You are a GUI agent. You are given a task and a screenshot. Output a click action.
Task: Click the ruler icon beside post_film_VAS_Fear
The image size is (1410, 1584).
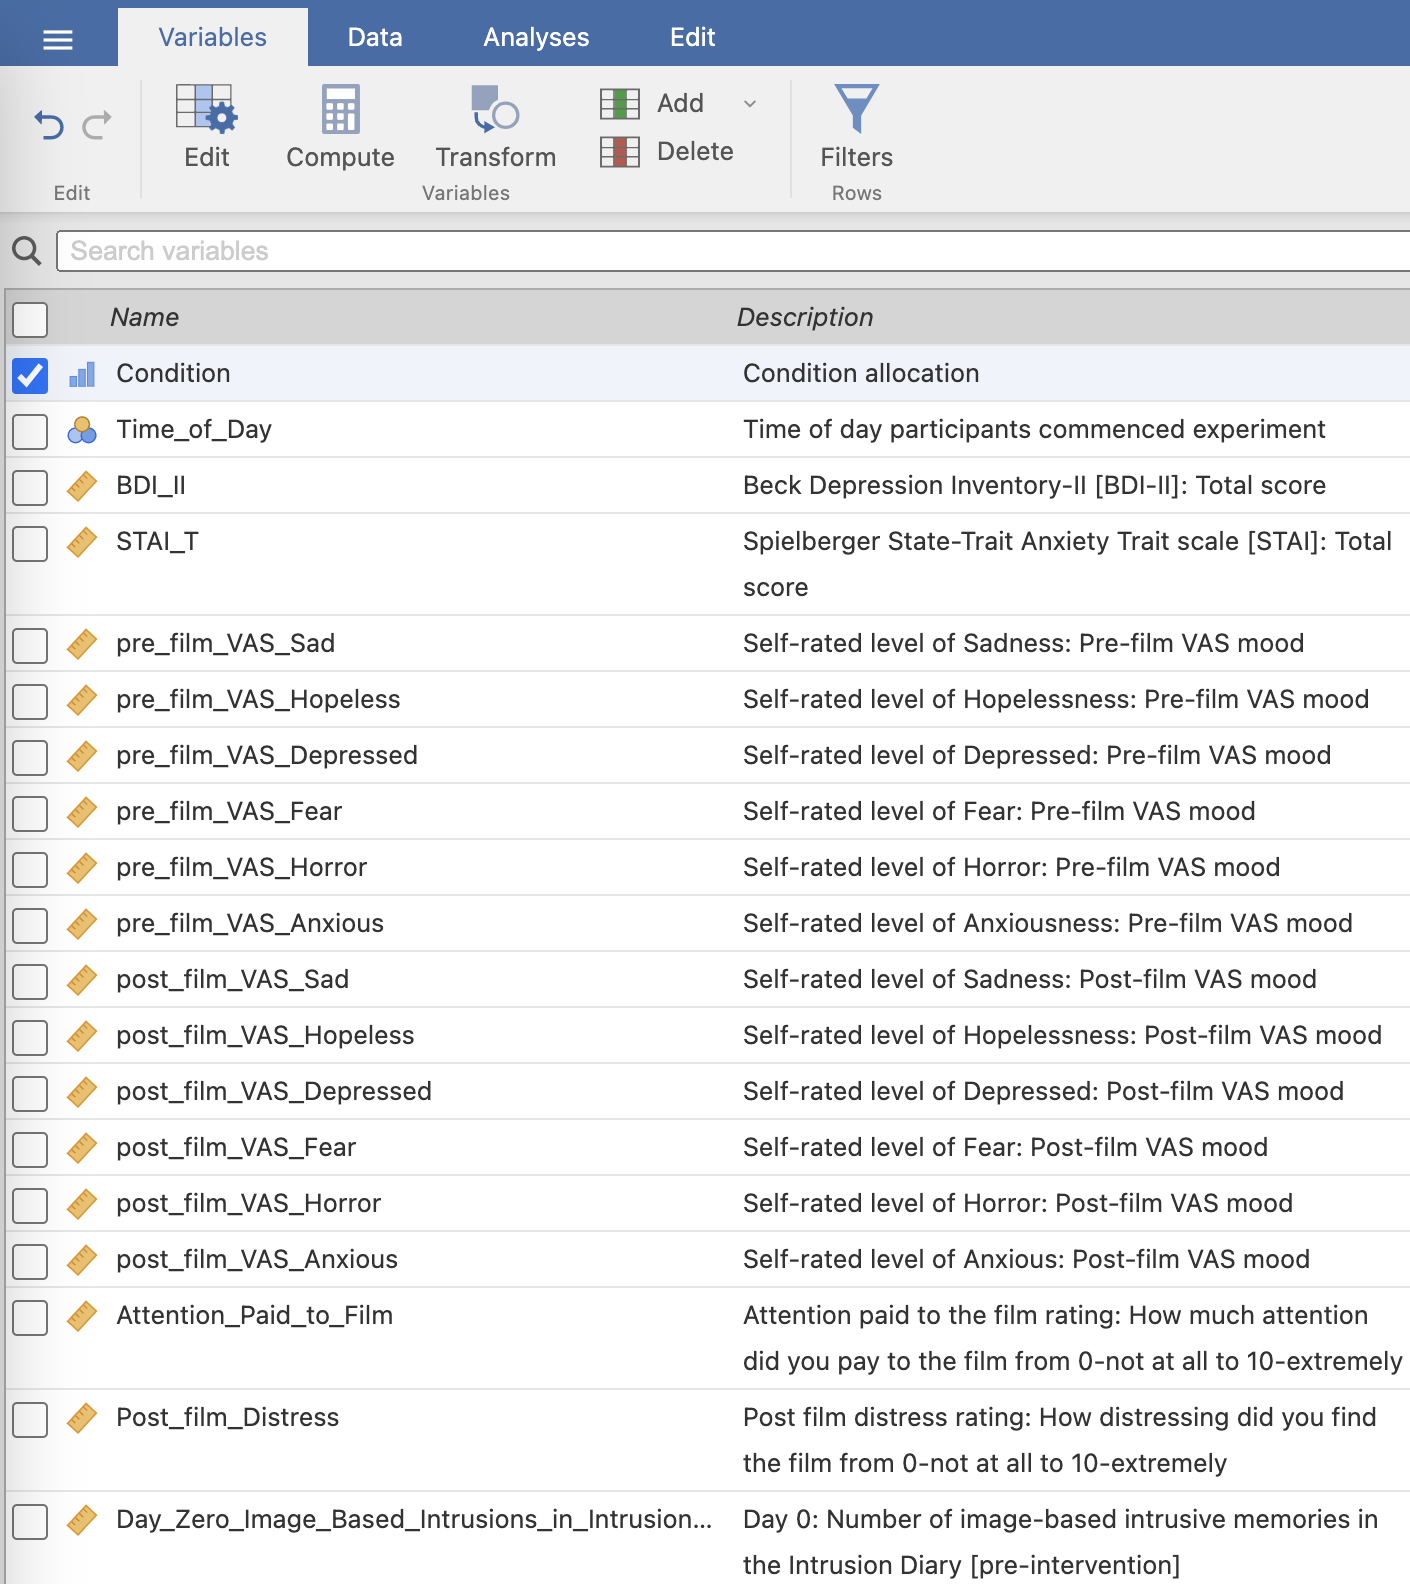[x=82, y=1148]
